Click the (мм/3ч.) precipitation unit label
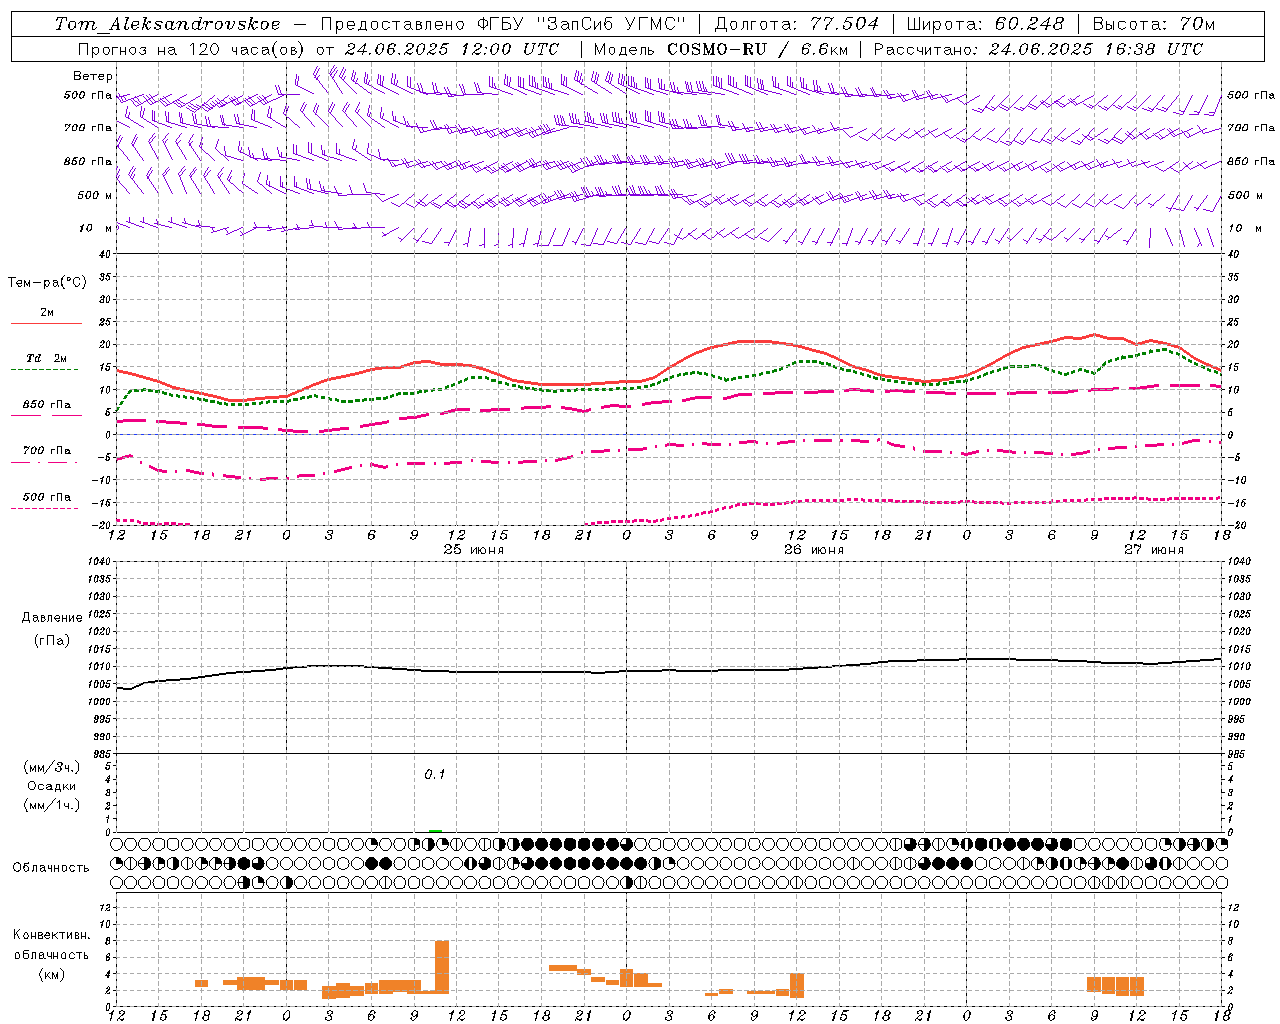Image resolution: width=1280 pixels, height=1024 pixels. tap(52, 767)
